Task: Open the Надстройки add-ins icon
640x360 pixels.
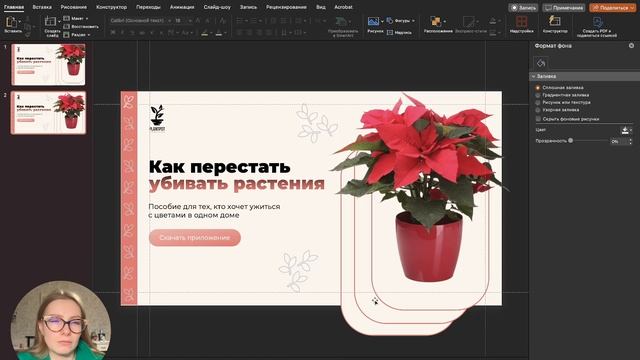Action: coord(521,21)
